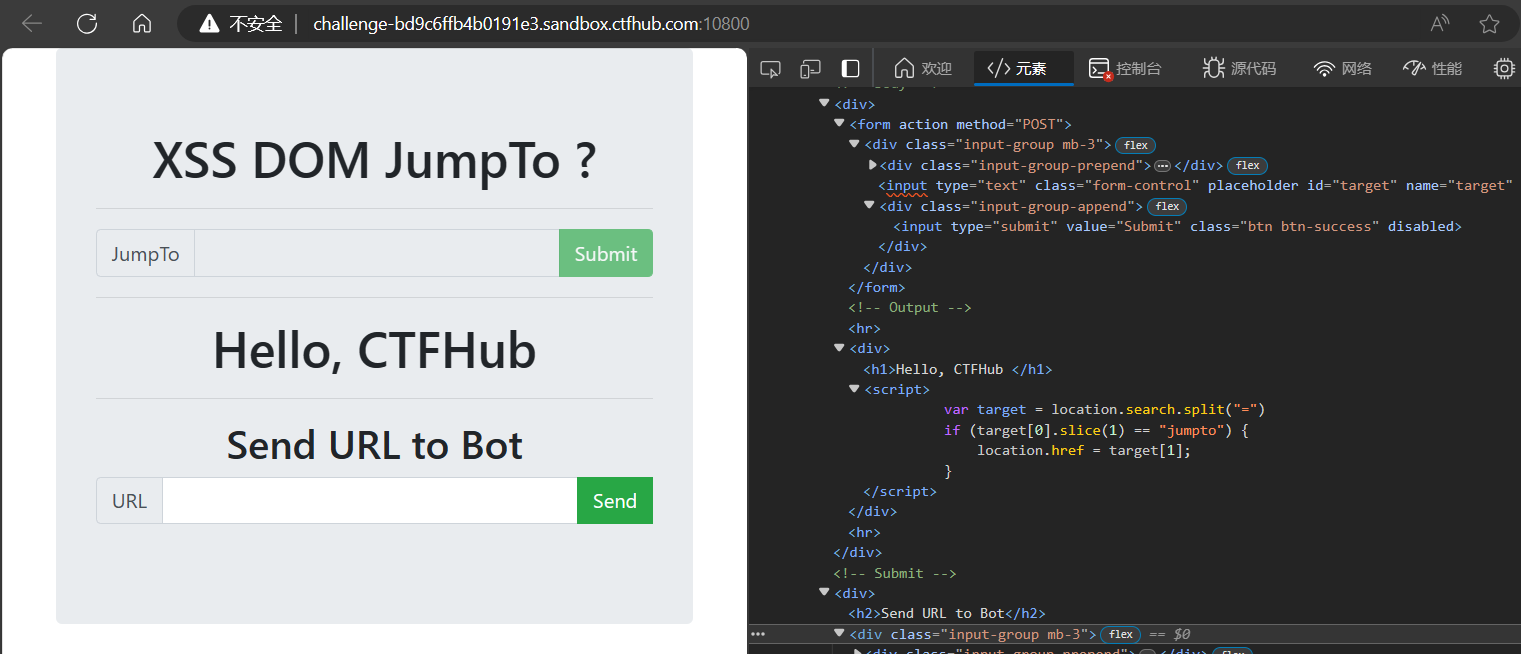The height and width of the screenshot is (654, 1521).
Task: Collapse the first div class input-group mb-3 node
Action: pos(854,144)
